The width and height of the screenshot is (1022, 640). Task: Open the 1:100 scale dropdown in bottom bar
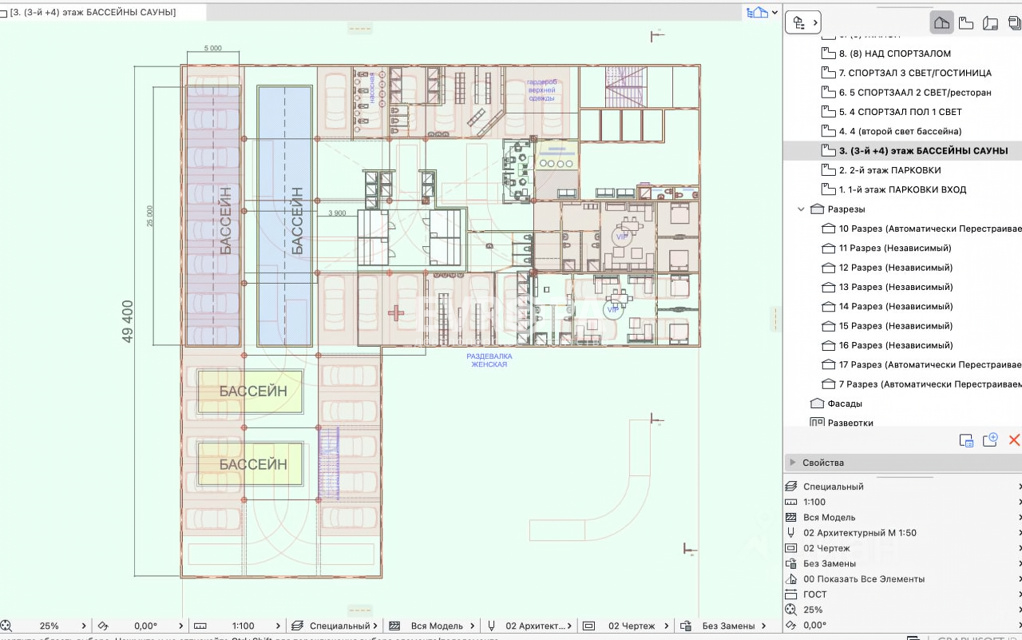pos(243,626)
